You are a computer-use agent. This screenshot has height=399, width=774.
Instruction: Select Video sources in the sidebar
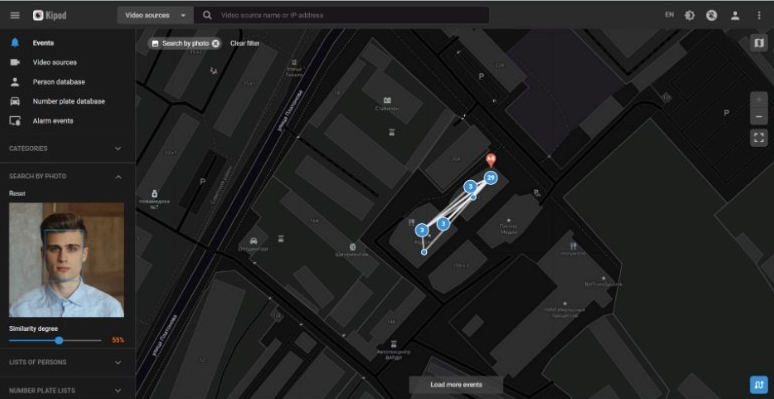click(55, 62)
